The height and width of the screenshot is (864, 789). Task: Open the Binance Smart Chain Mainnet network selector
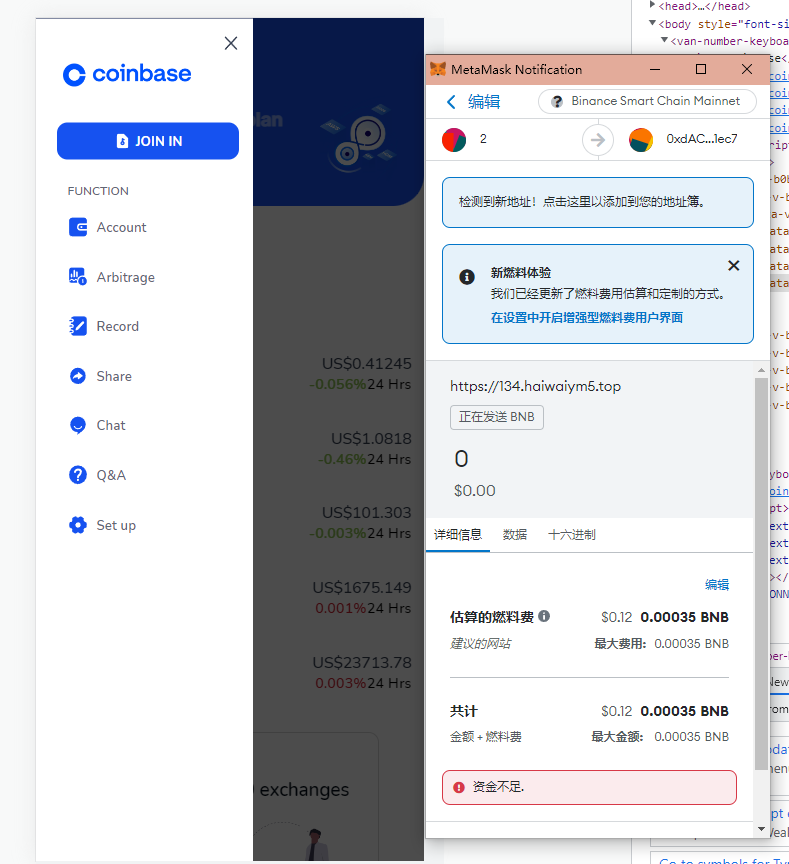pos(647,101)
